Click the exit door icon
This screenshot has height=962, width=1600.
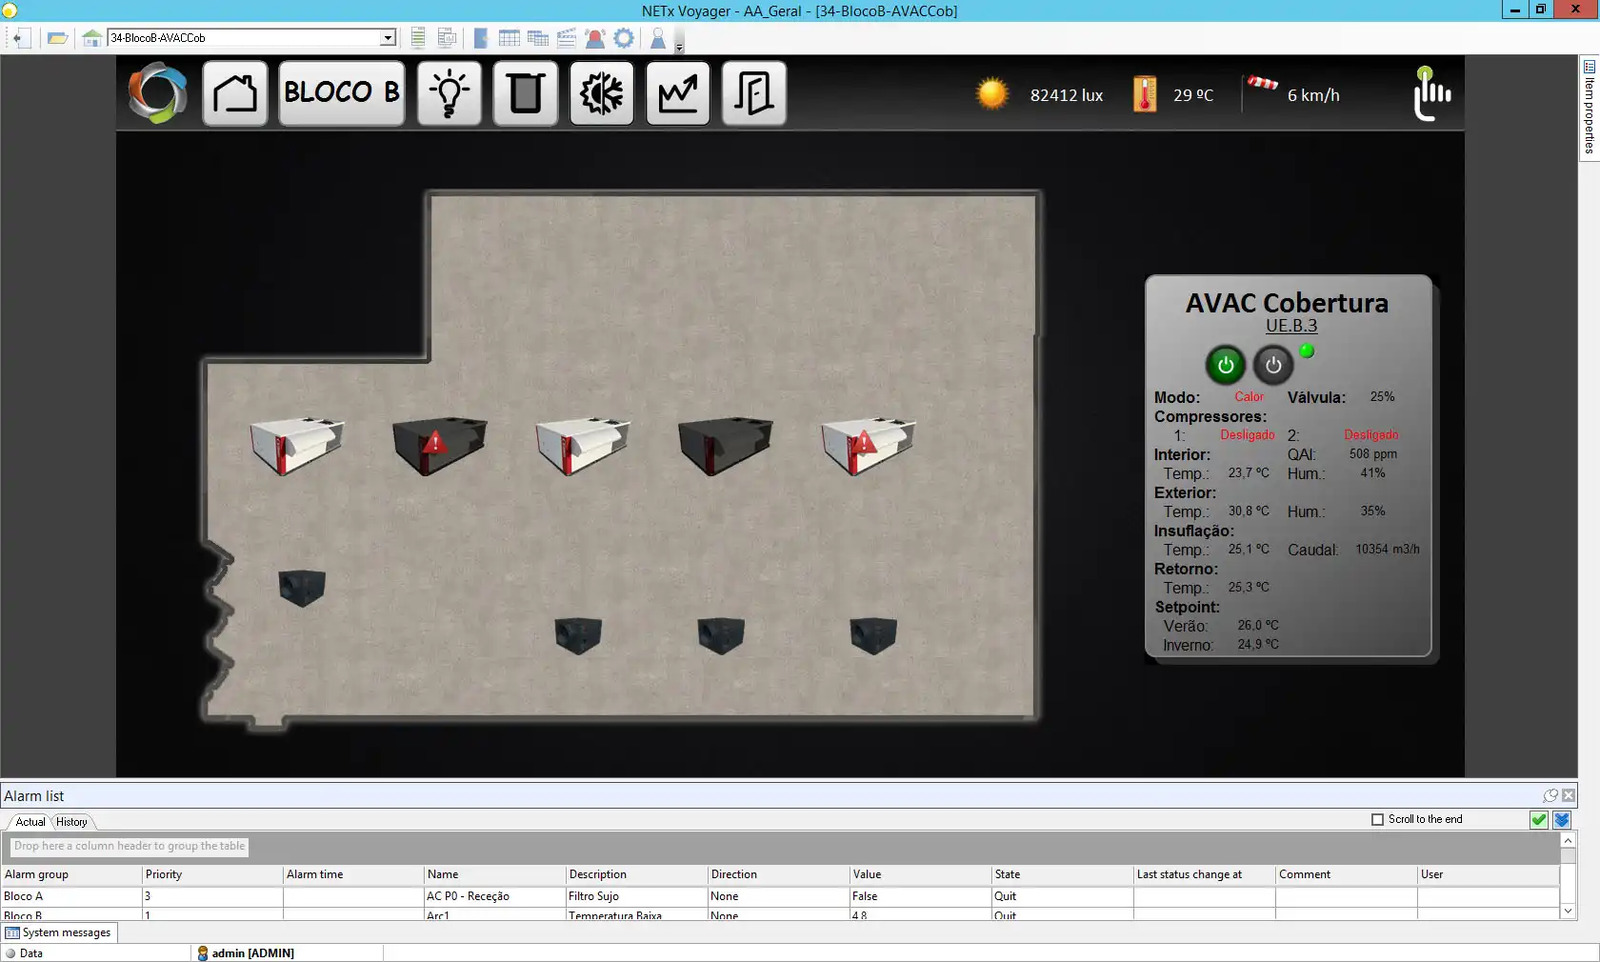coord(754,93)
